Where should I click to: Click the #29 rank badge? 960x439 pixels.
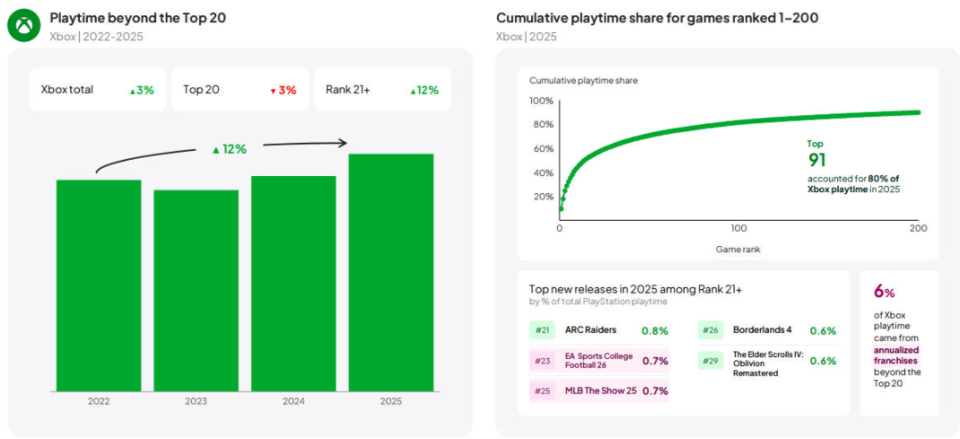click(x=711, y=360)
